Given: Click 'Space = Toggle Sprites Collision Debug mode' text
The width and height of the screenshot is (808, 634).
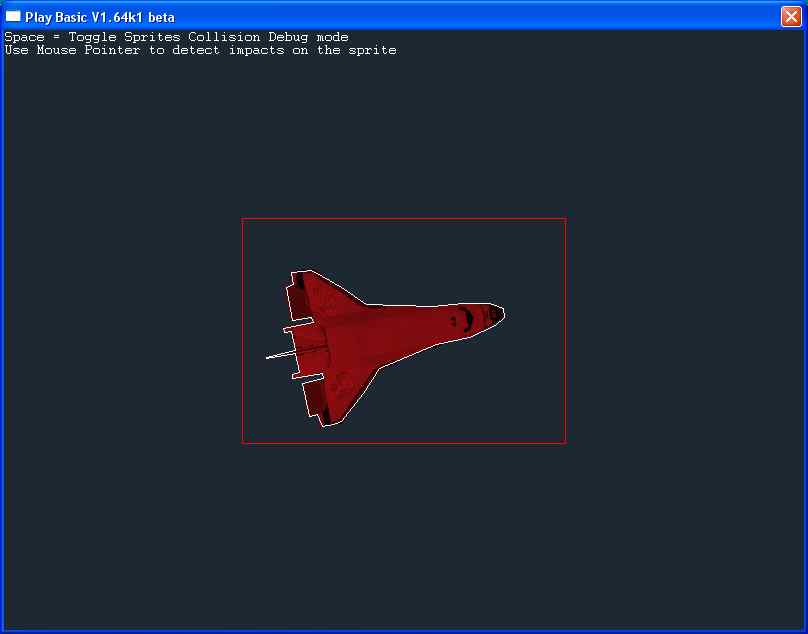Looking at the screenshot, I should point(176,37).
